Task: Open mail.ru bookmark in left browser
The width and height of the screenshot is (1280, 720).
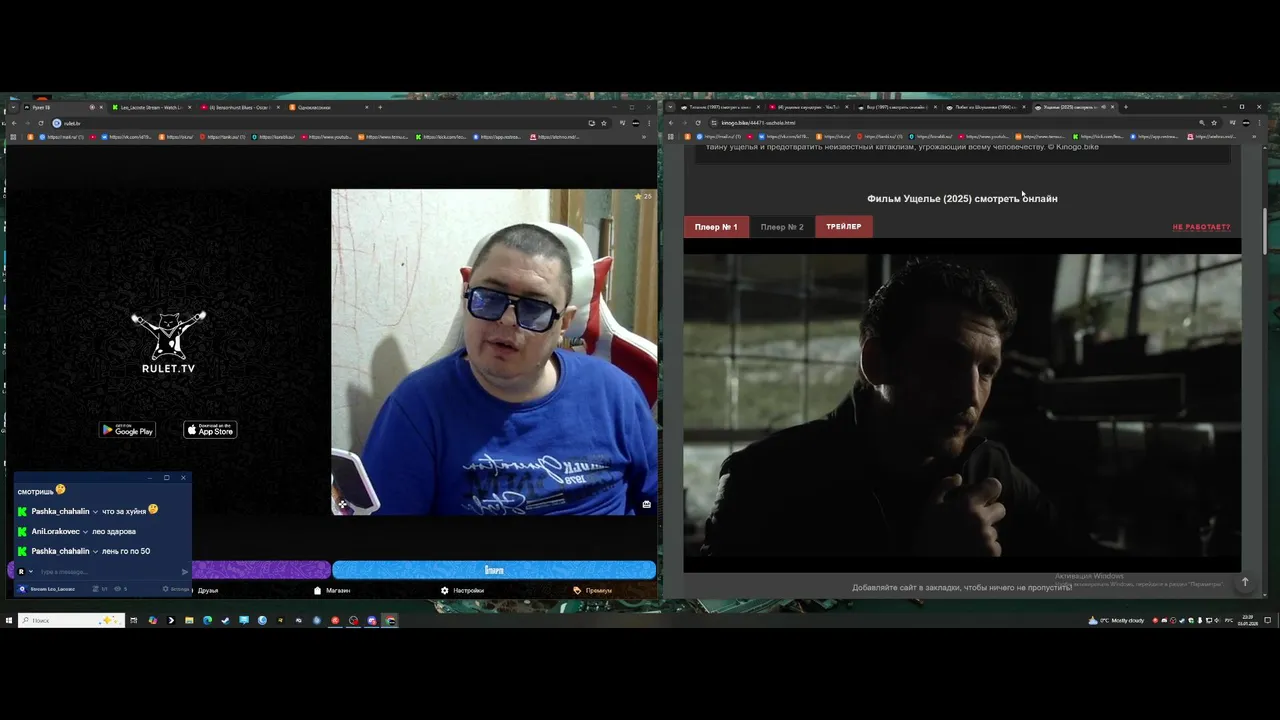Action: (61, 137)
